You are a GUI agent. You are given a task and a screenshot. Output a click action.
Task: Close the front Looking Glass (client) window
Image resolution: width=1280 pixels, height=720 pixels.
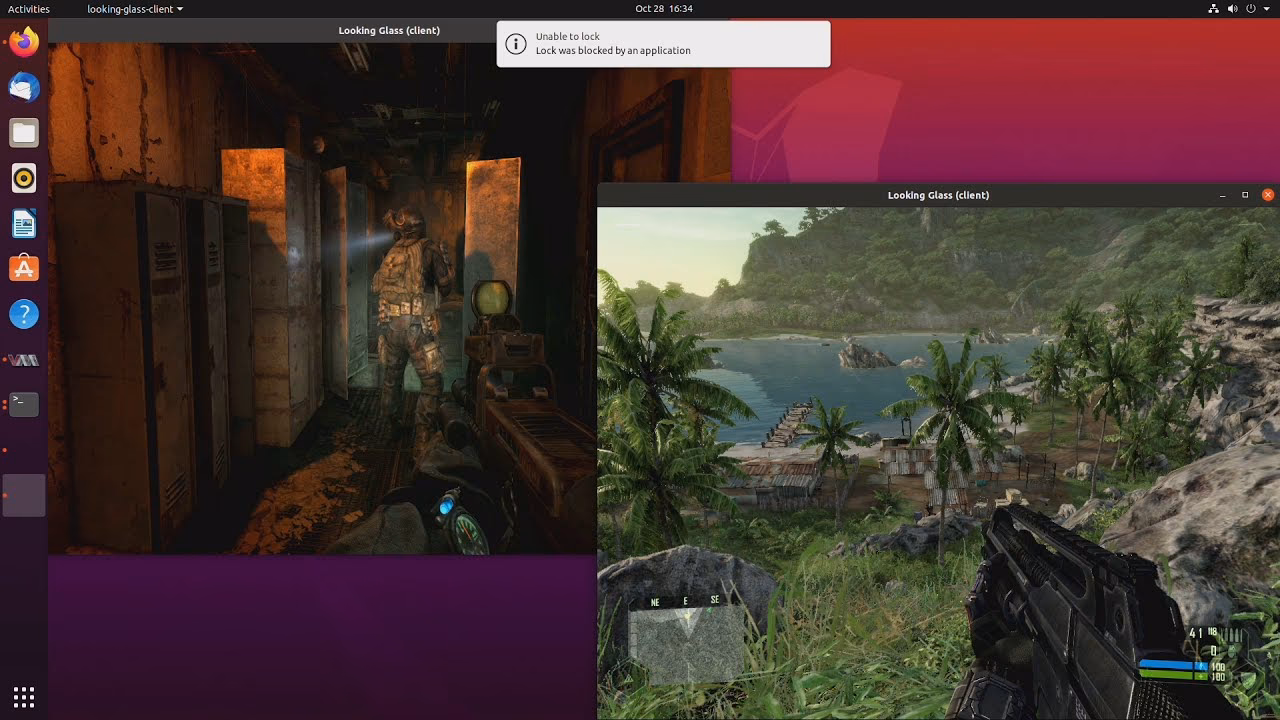point(1268,195)
